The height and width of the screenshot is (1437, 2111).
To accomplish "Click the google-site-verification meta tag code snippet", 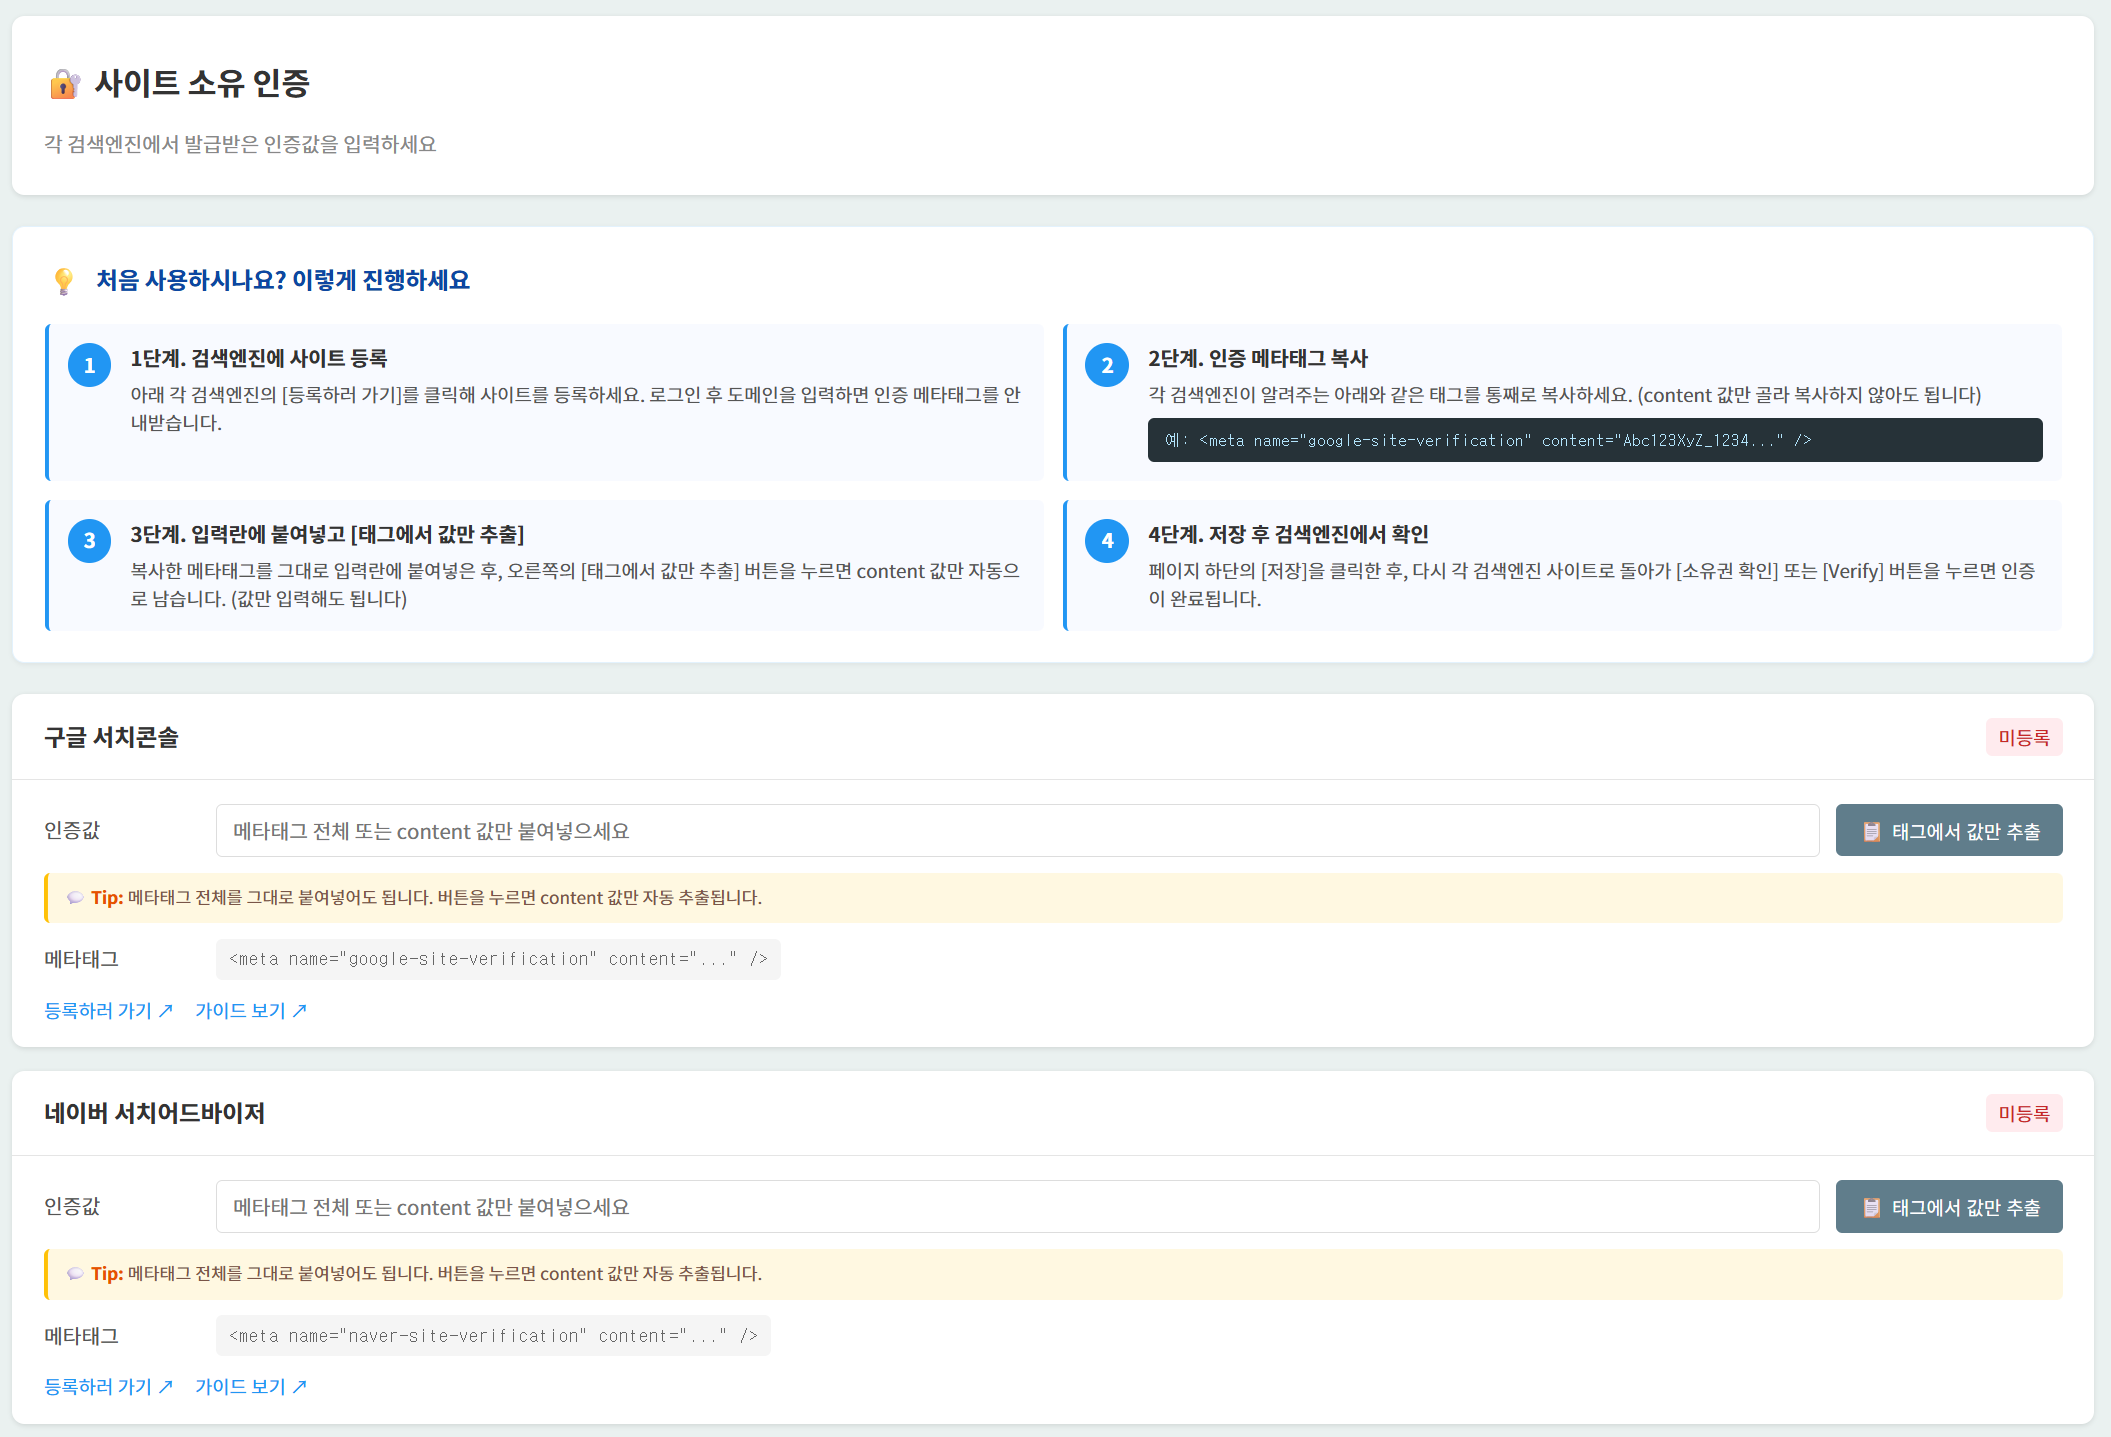I will click(x=498, y=960).
